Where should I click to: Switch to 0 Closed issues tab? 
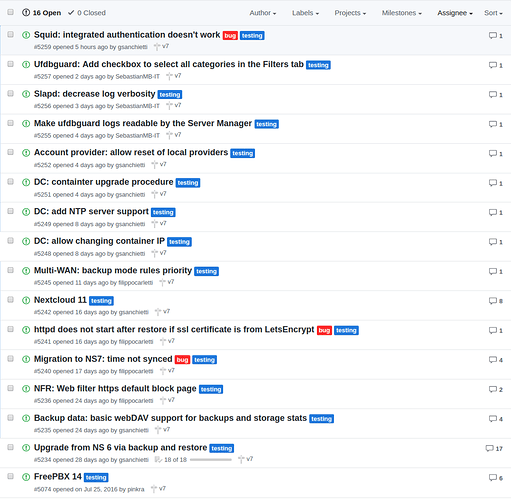87,13
